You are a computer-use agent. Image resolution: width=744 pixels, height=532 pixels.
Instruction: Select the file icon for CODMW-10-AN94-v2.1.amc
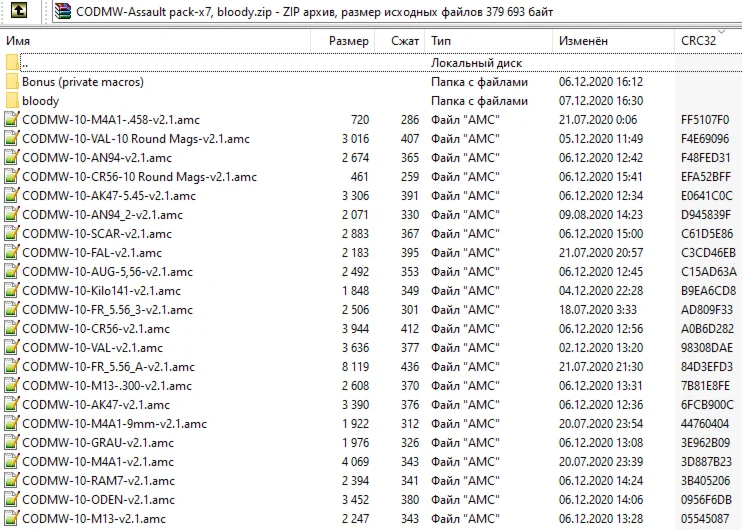pyautogui.click(x=12, y=157)
